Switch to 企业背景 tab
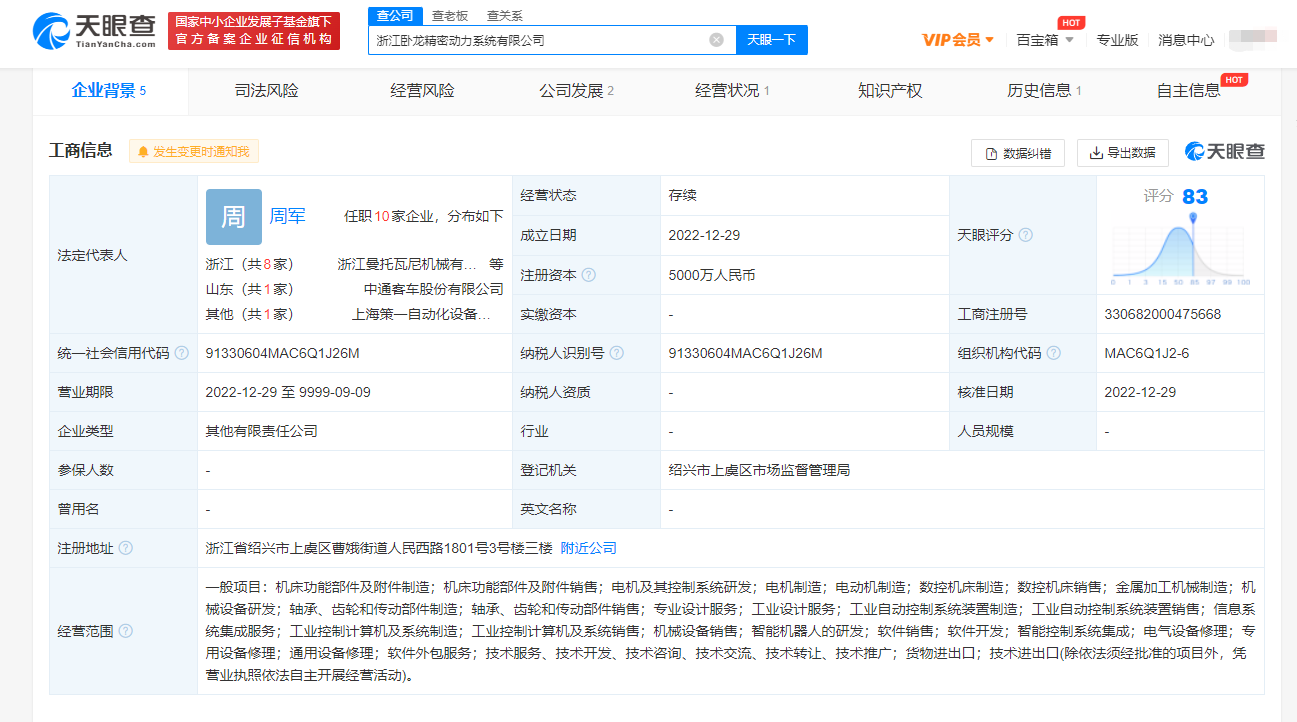 [109, 91]
